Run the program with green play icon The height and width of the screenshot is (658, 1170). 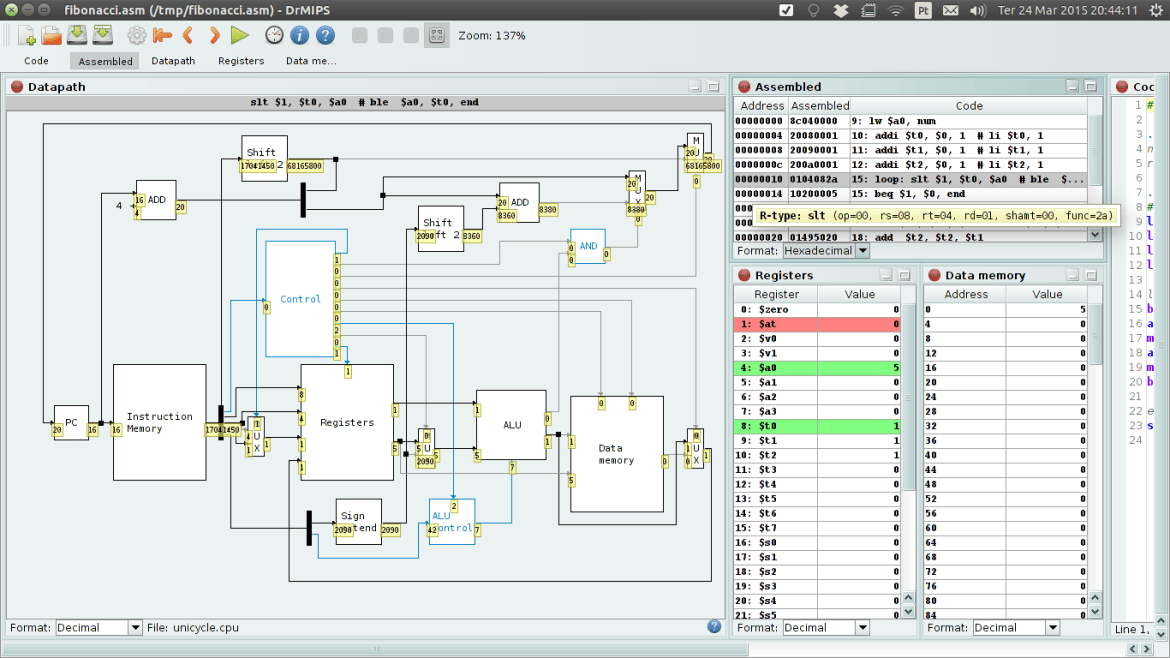point(239,35)
